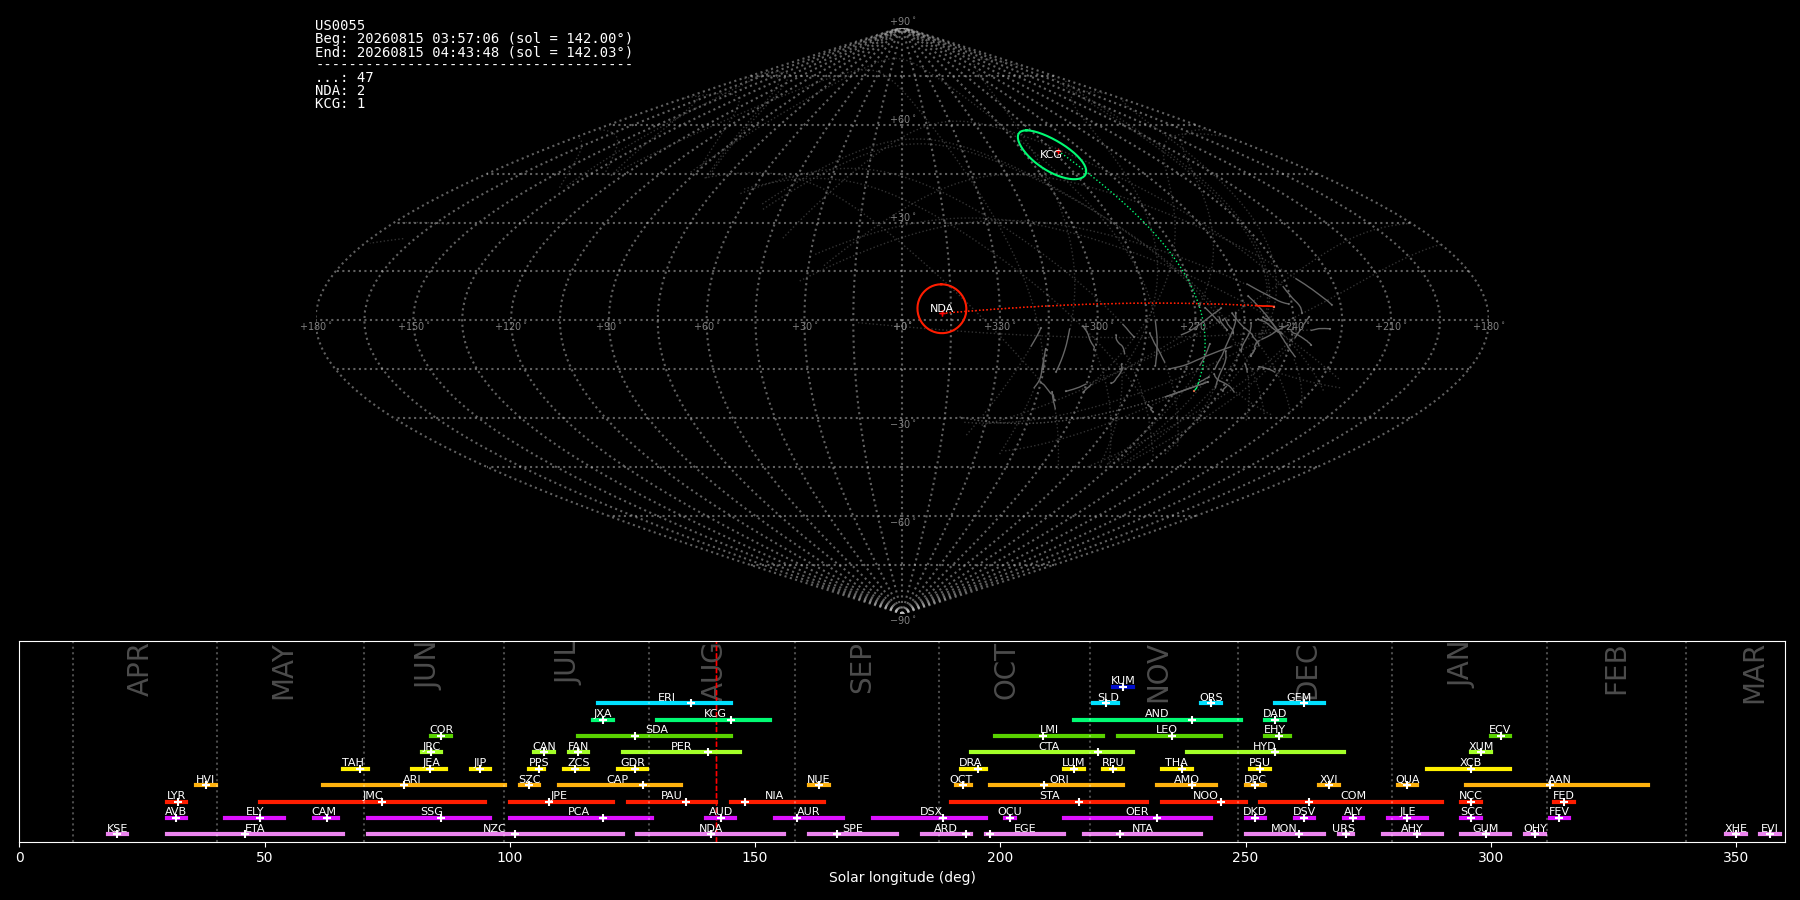1800x900 pixels.
Task: Select the red JMC shower bar
Action: point(373,802)
